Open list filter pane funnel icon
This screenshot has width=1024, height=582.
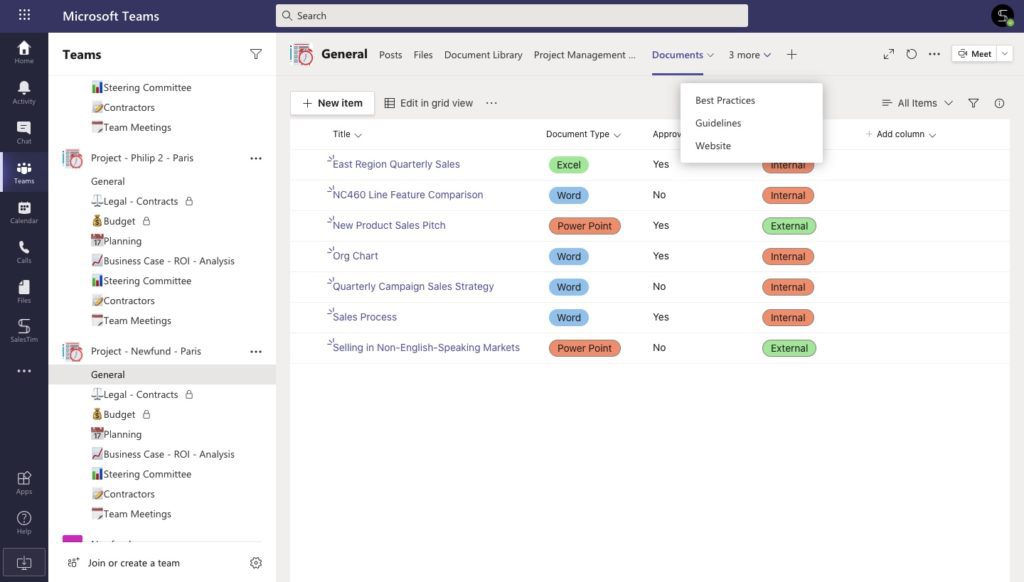pyautogui.click(x=973, y=103)
